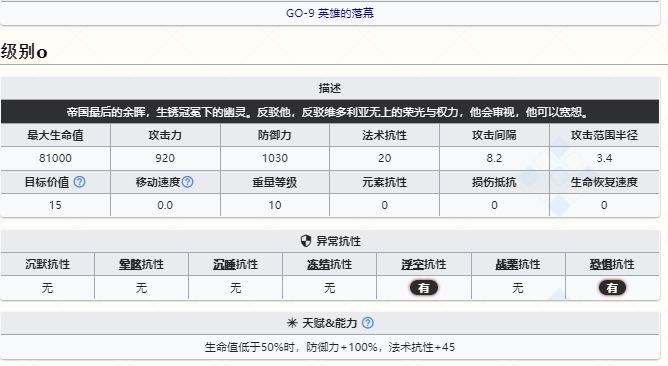
Task: Select the value 0.0 under 移动速度
Action: pyautogui.click(x=165, y=205)
